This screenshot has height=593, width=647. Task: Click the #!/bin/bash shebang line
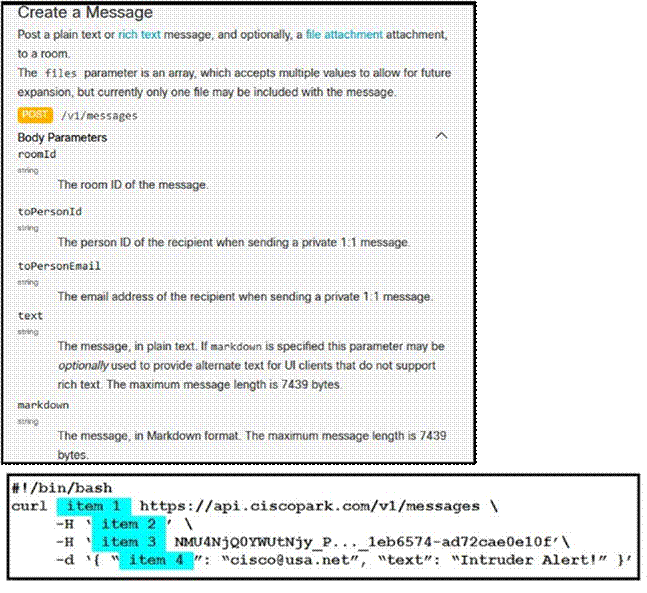click(62, 488)
